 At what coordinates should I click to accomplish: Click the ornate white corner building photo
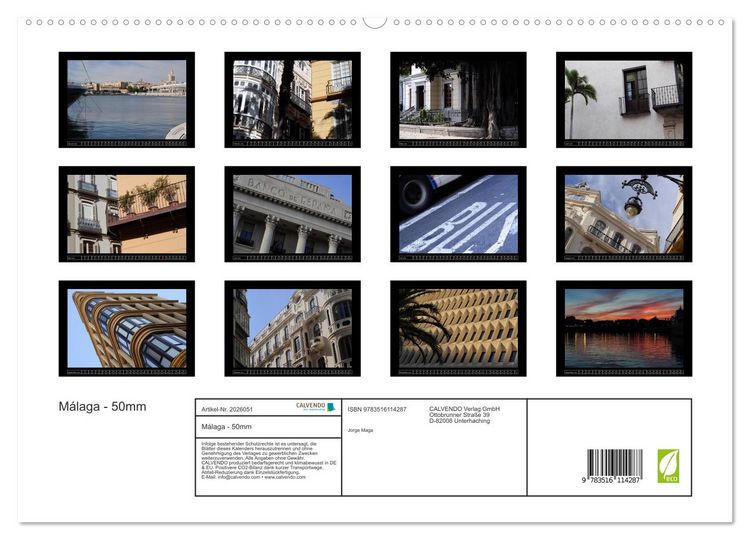point(292,329)
